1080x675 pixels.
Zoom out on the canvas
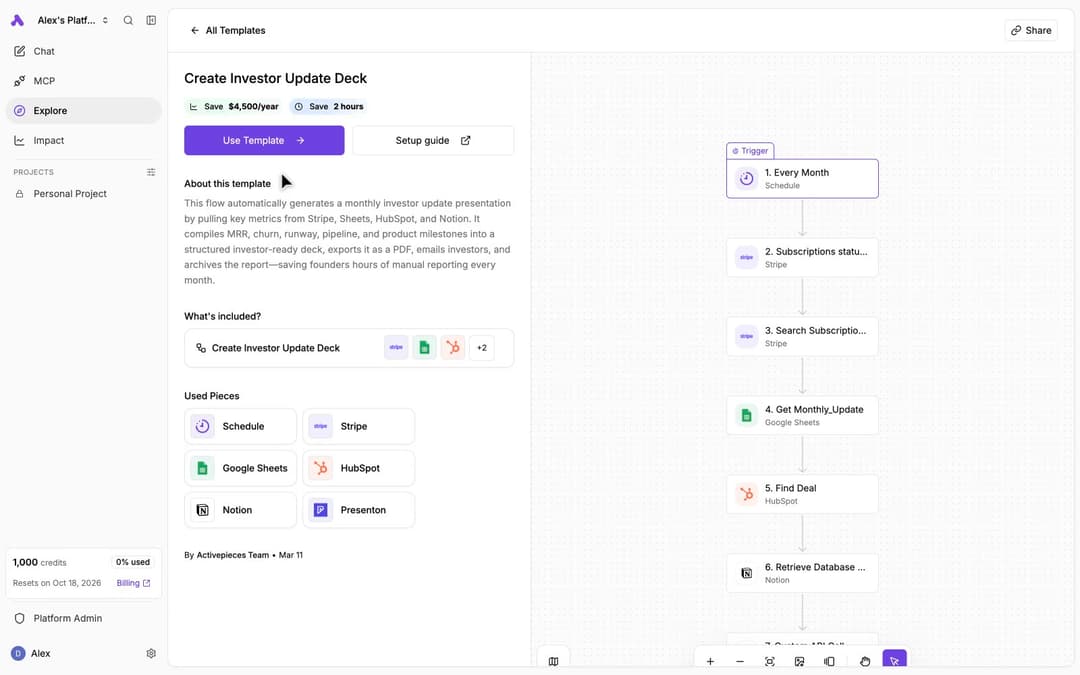point(740,661)
